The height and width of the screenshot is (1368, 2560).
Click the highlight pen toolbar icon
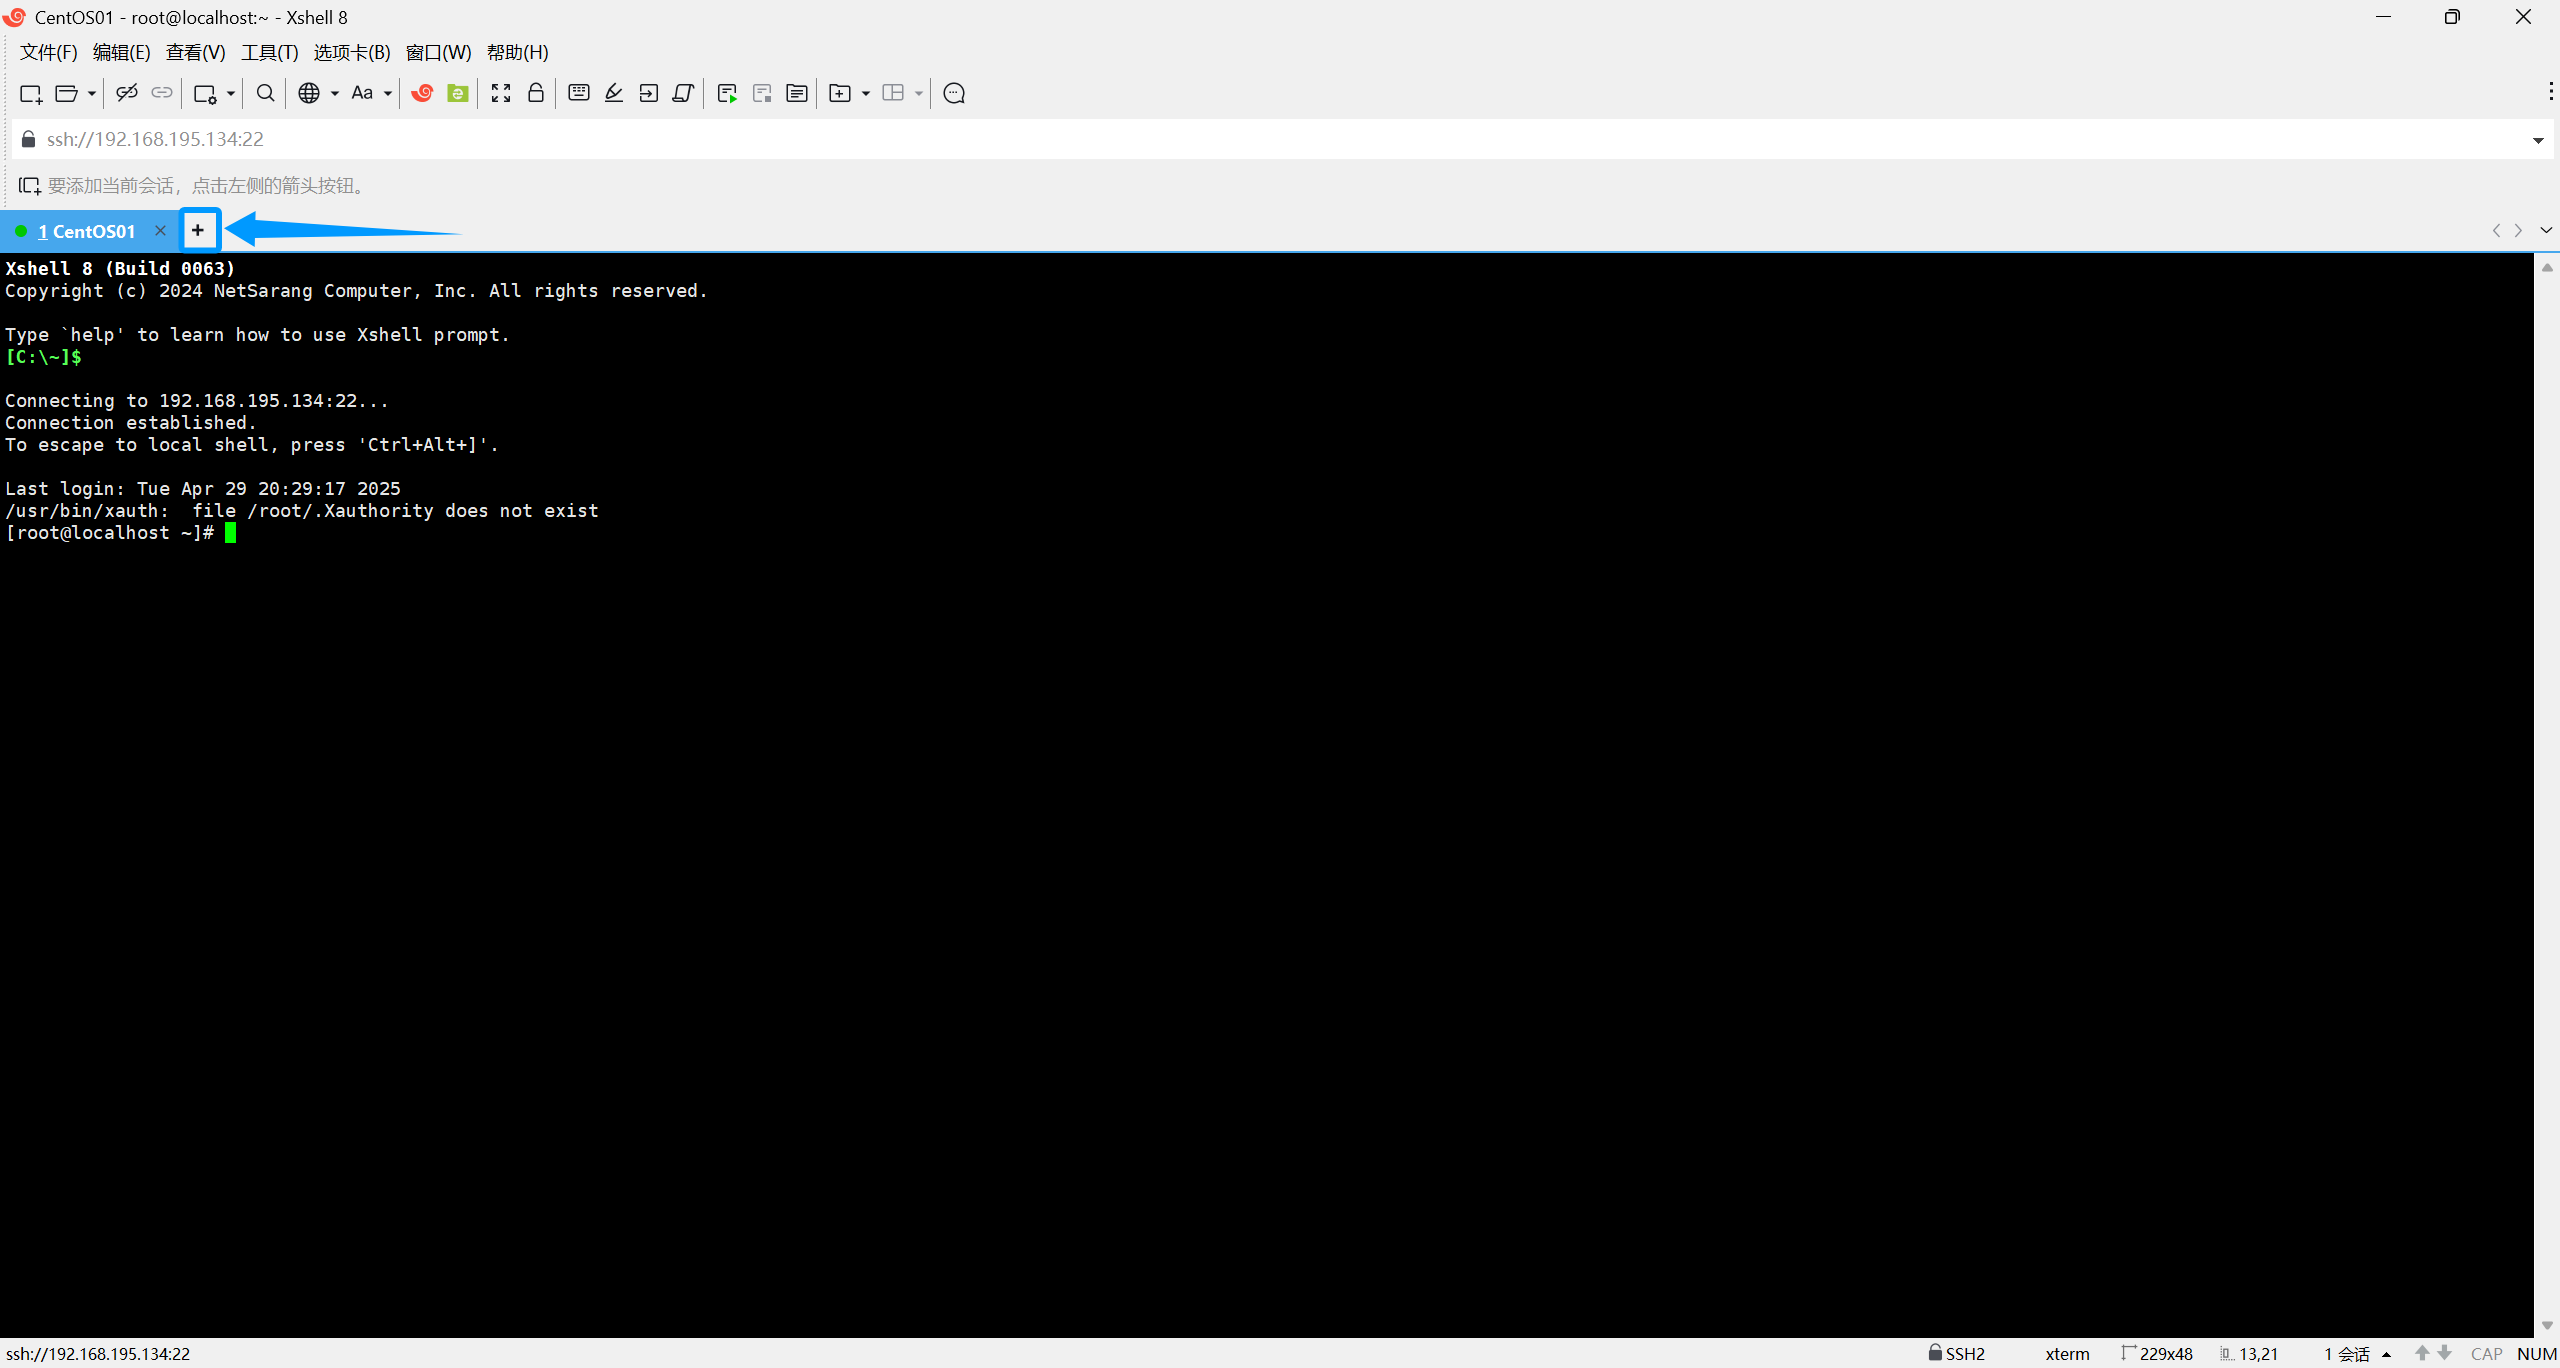pos(614,93)
